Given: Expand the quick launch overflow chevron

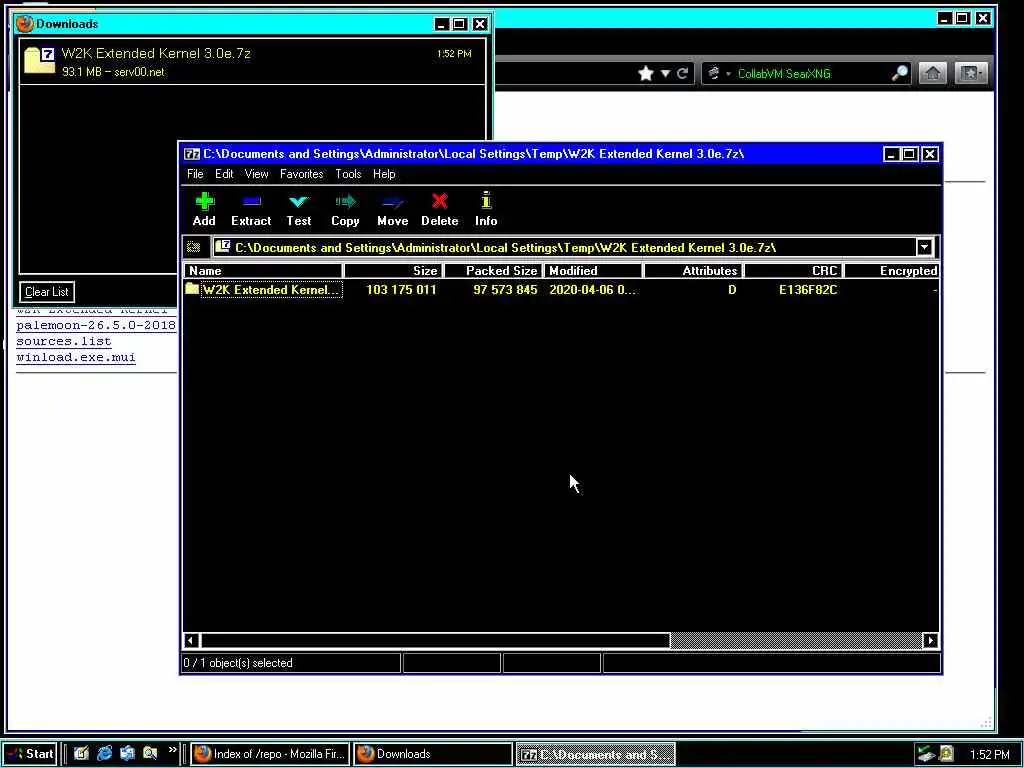Looking at the screenshot, I should click(172, 750).
